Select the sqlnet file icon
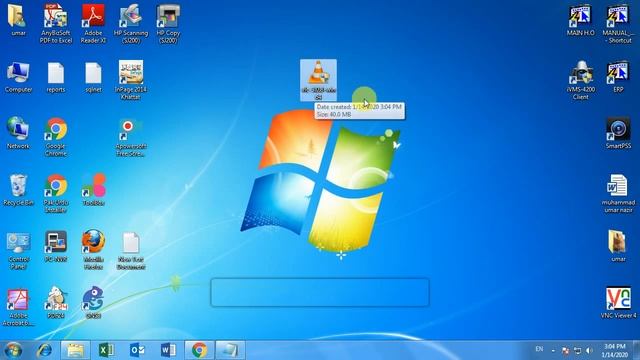Viewport: 640px width, 360px height. (x=93, y=78)
